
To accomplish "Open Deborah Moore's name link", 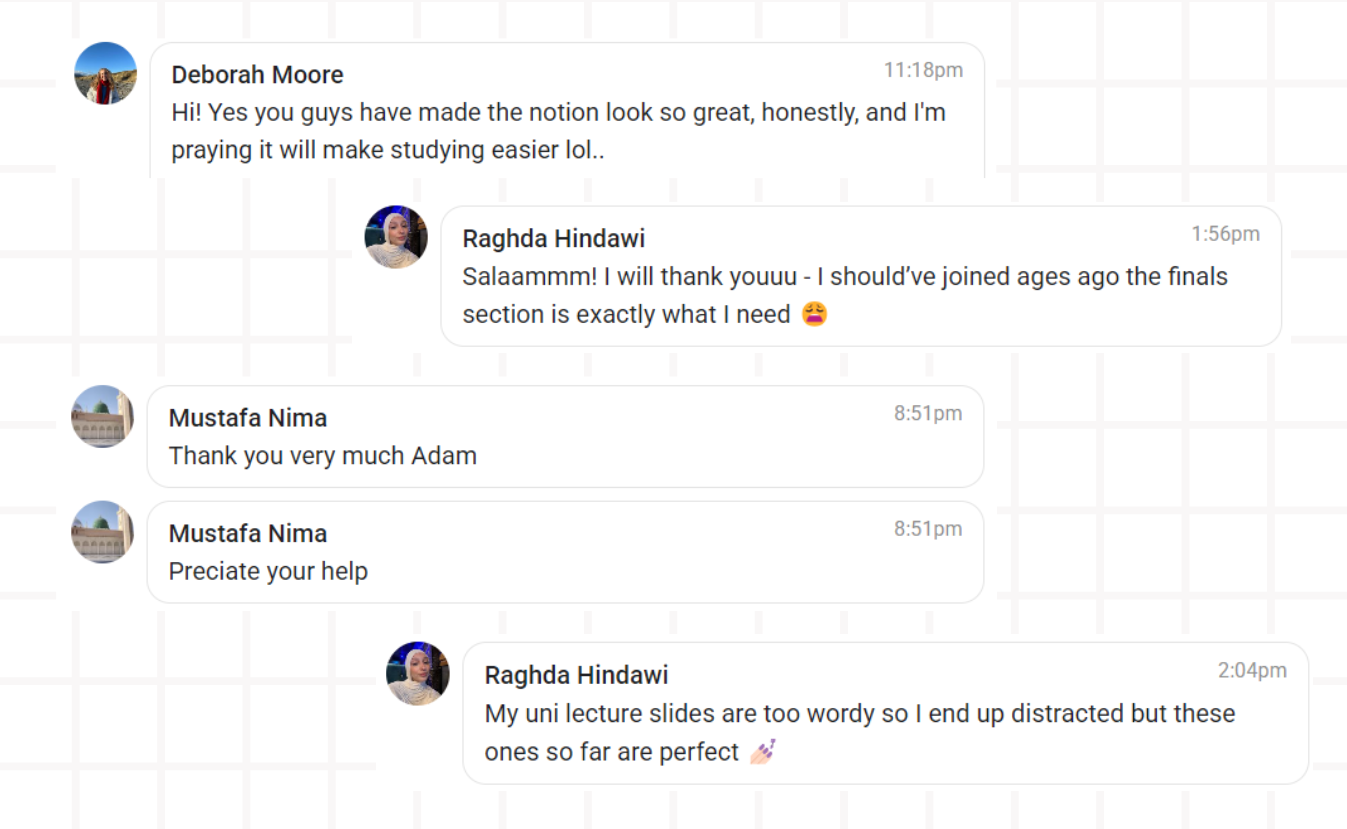I will [257, 75].
